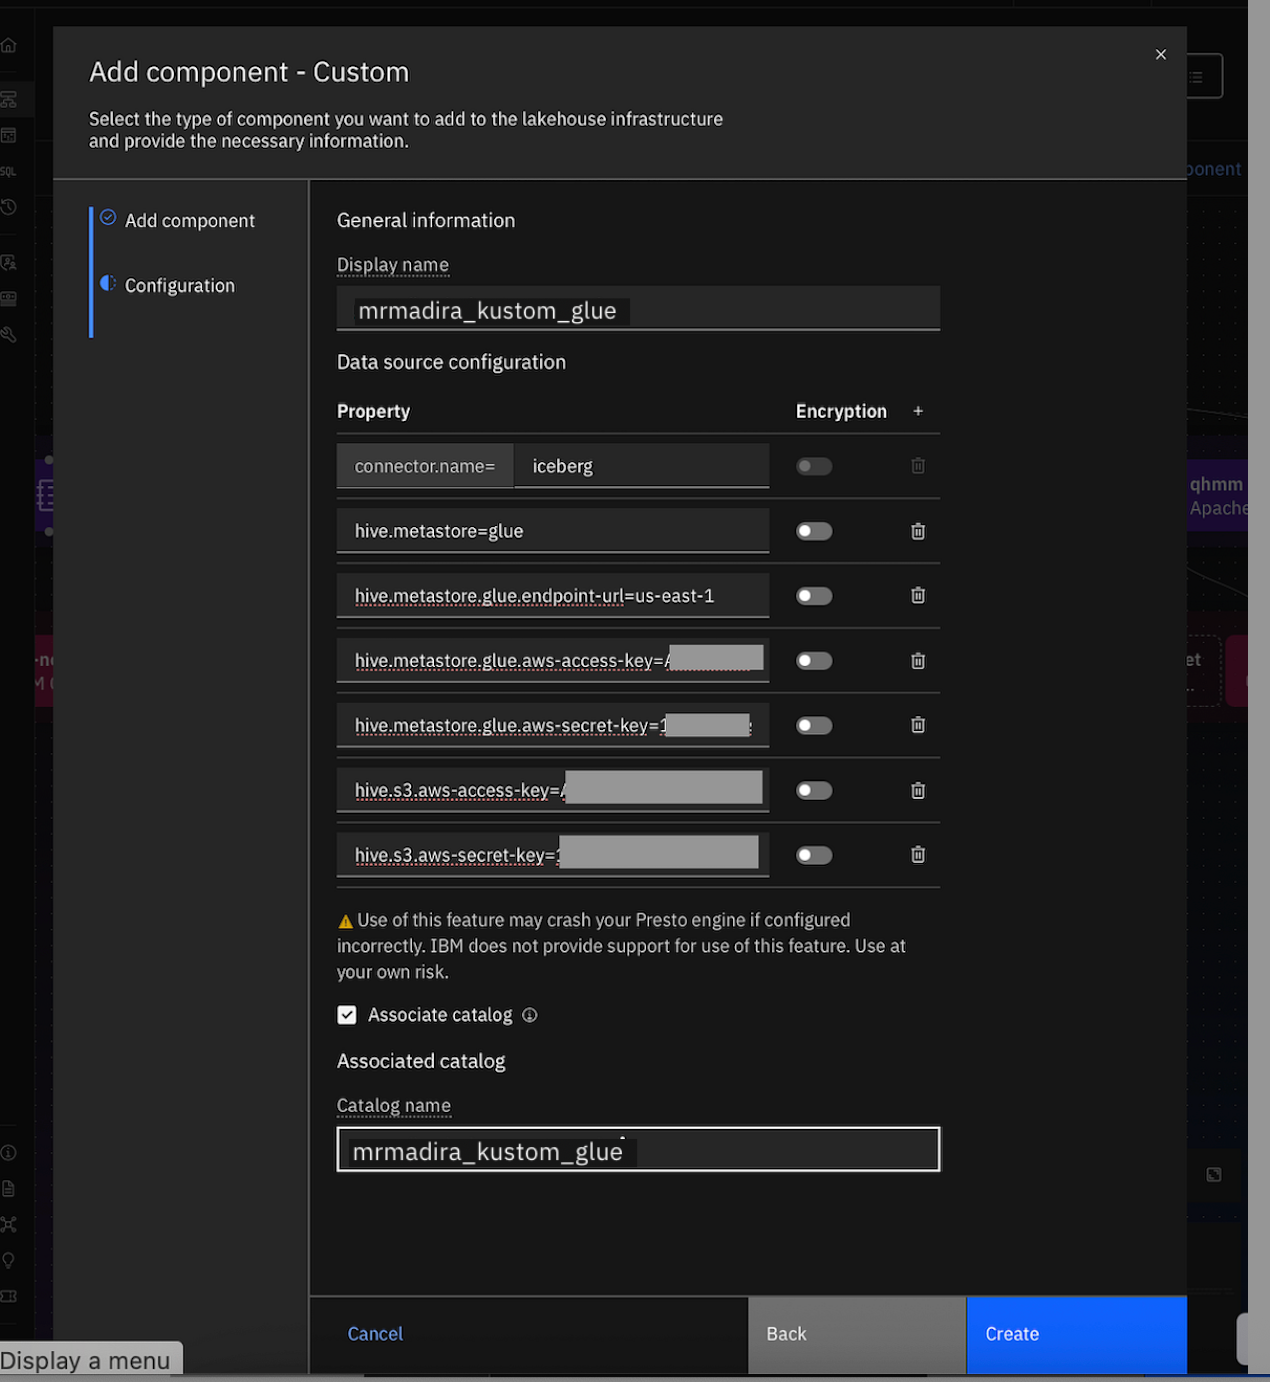Click the connector.name value field showing iceberg
Viewport: 1270px width, 1382px height.
click(x=641, y=466)
